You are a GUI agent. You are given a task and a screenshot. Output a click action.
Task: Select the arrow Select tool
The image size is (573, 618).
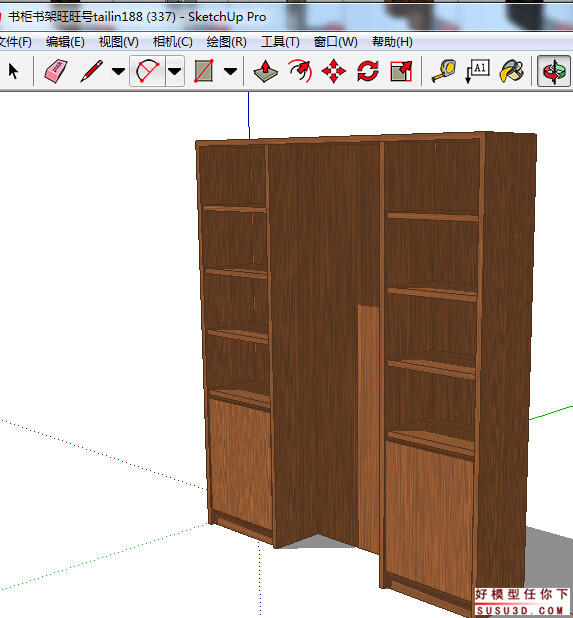(x=13, y=71)
